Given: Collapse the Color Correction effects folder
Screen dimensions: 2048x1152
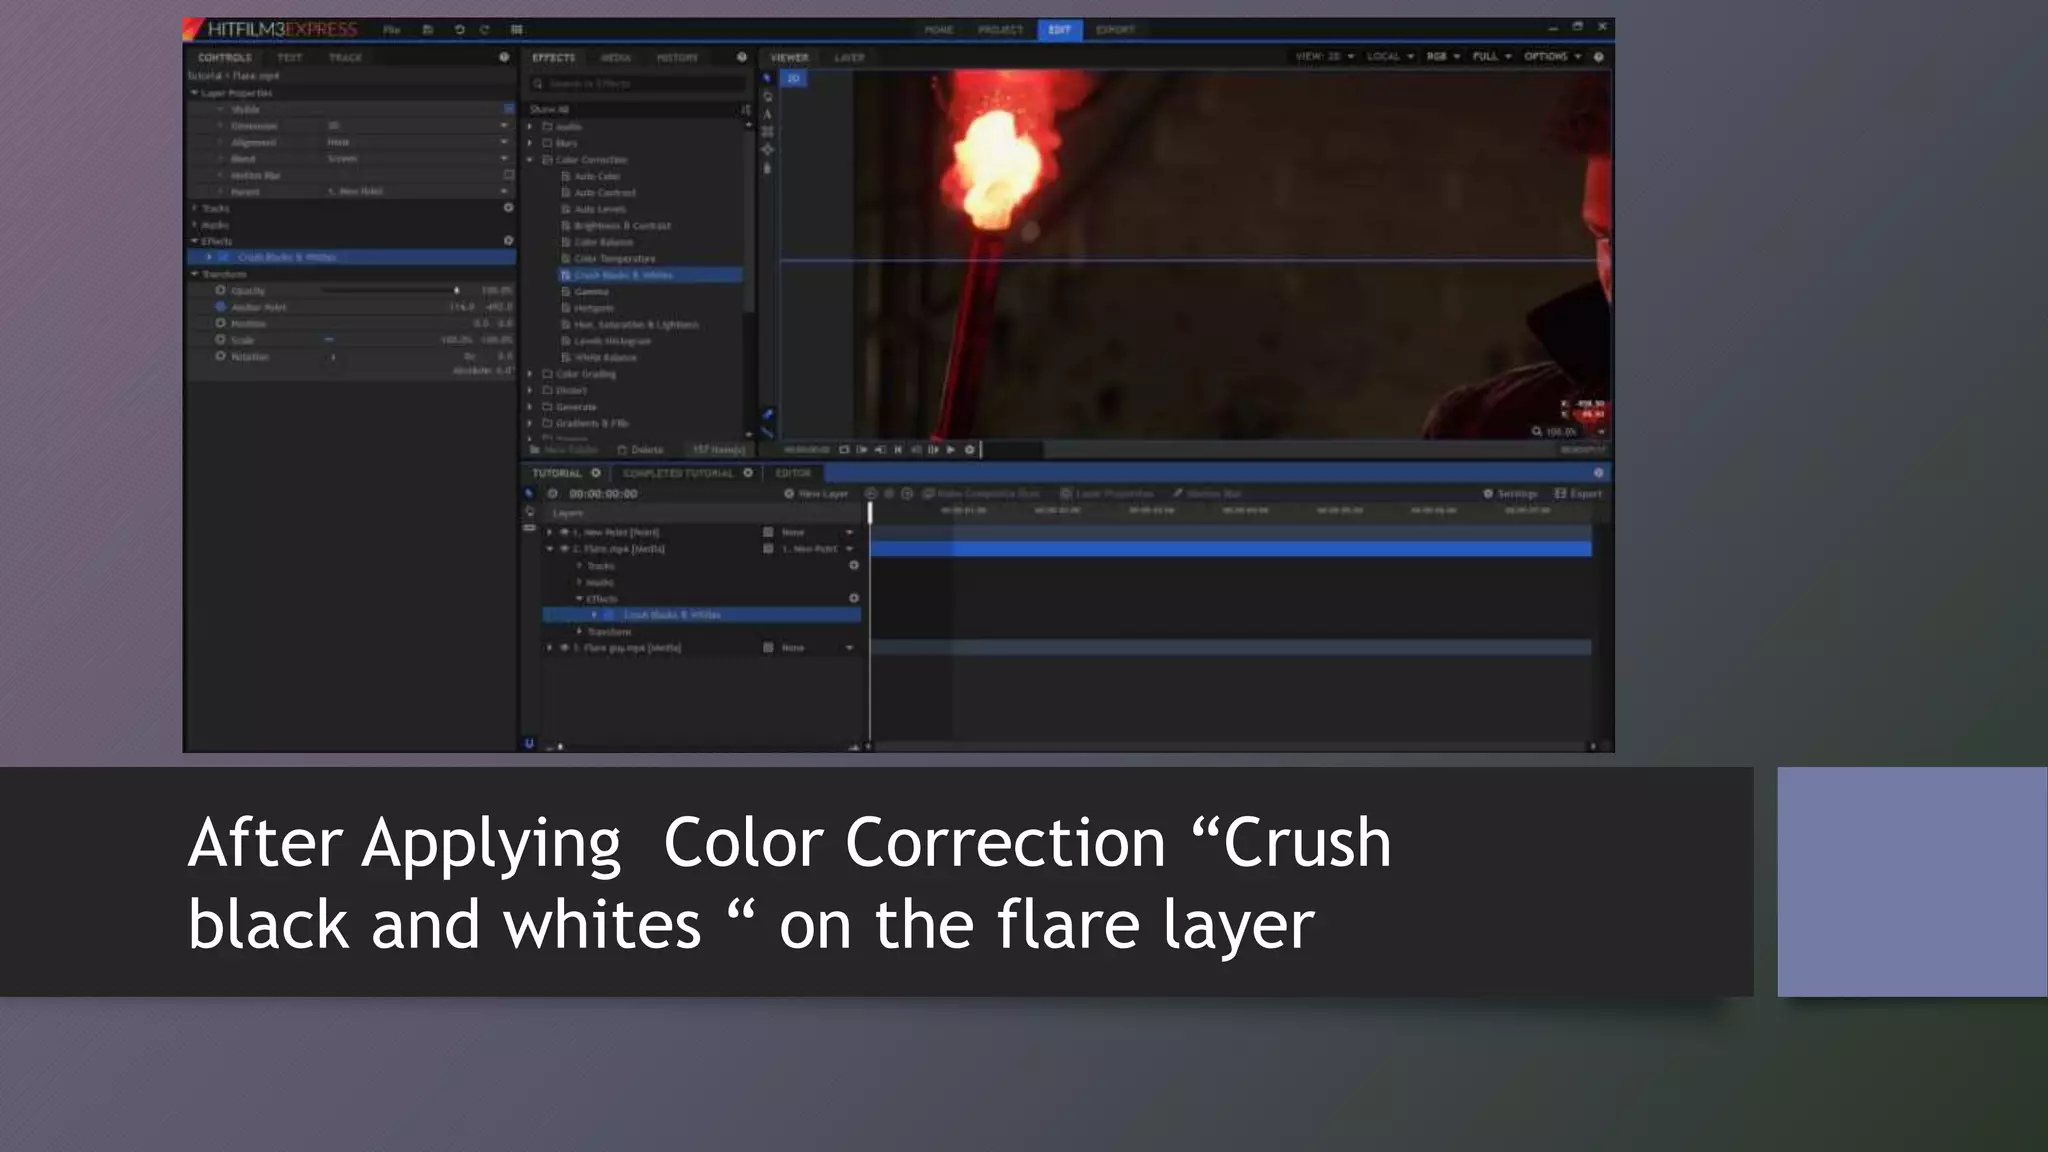Looking at the screenshot, I should 531,160.
